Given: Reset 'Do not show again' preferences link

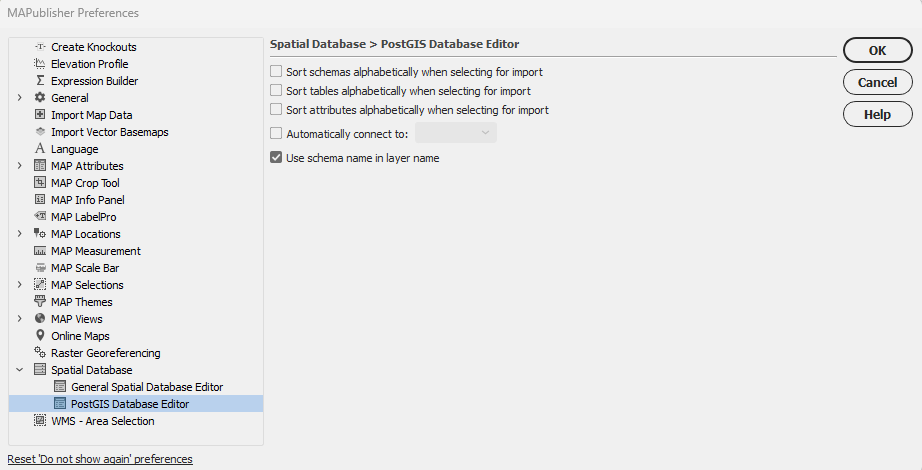Looking at the screenshot, I should pos(100,459).
